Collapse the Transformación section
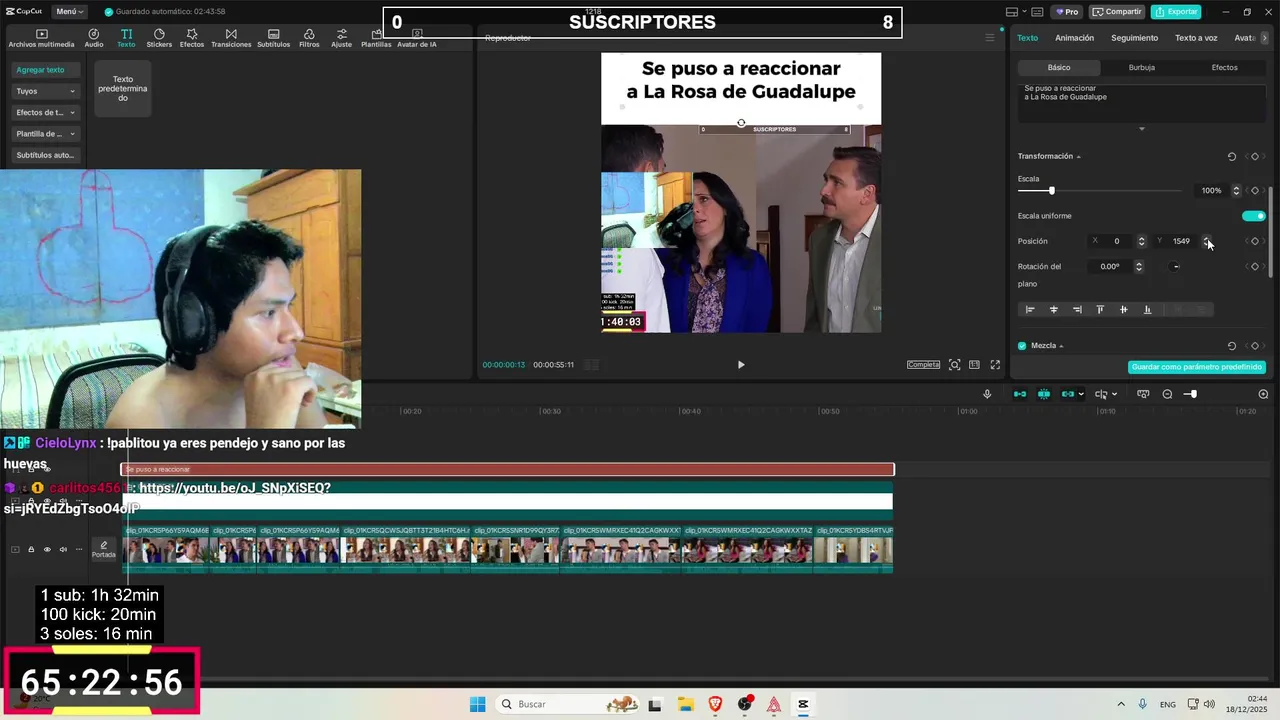The height and width of the screenshot is (720, 1280). (x=1078, y=157)
